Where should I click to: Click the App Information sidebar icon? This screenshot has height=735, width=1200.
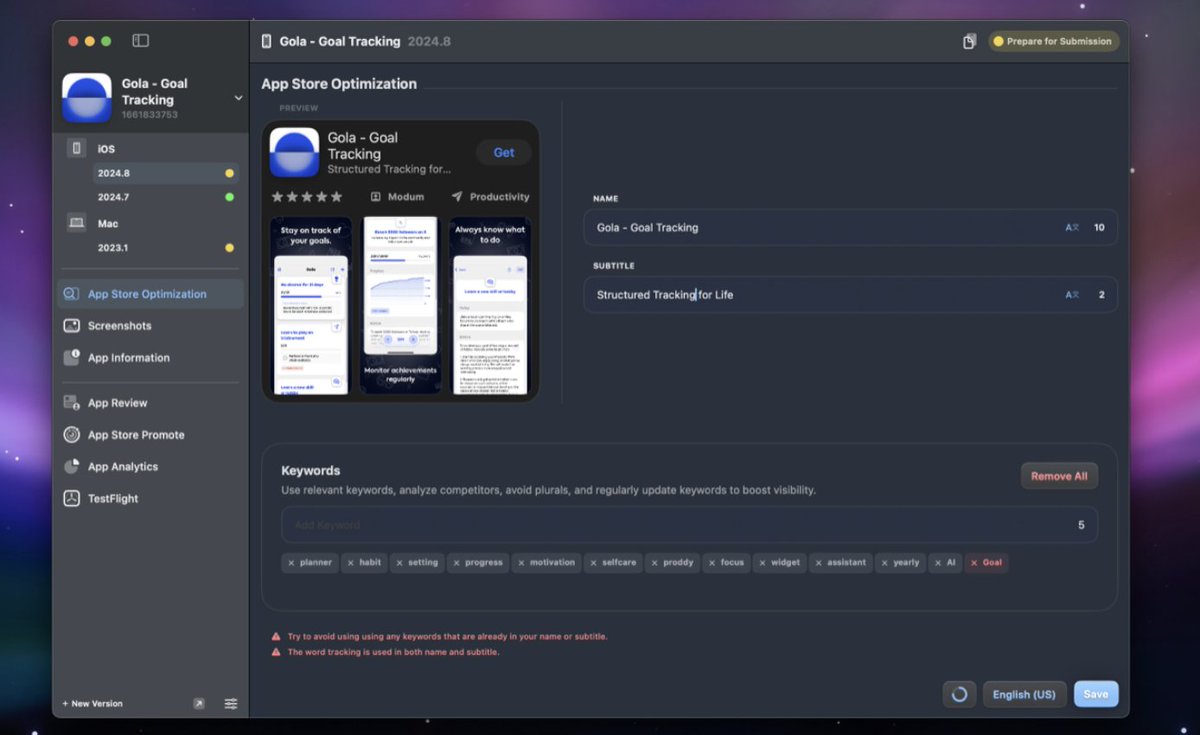[x=71, y=358]
